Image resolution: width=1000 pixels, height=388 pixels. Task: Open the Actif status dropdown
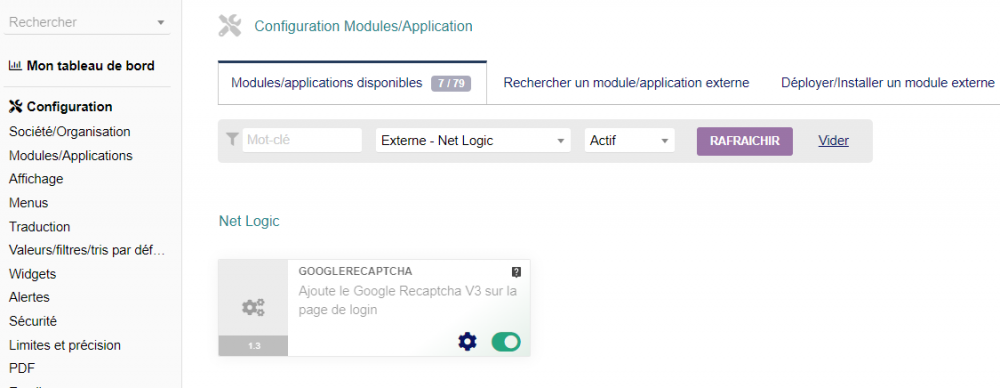click(629, 140)
